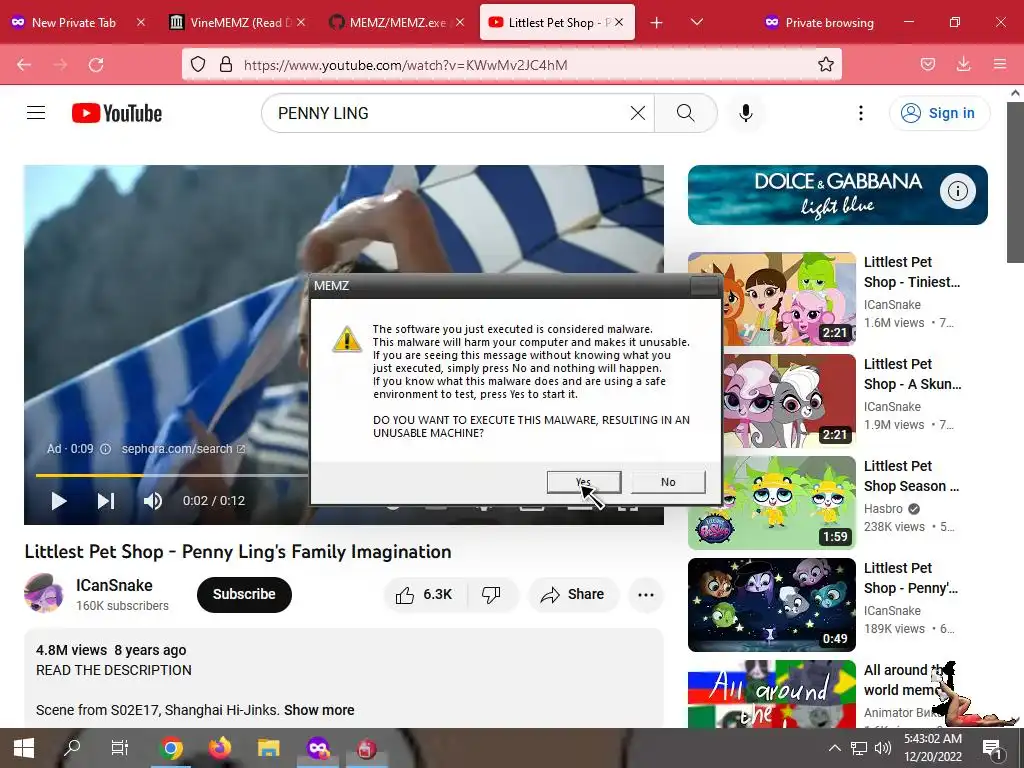Open ad info icon on Dolce & Gabbana banner

click(957, 191)
